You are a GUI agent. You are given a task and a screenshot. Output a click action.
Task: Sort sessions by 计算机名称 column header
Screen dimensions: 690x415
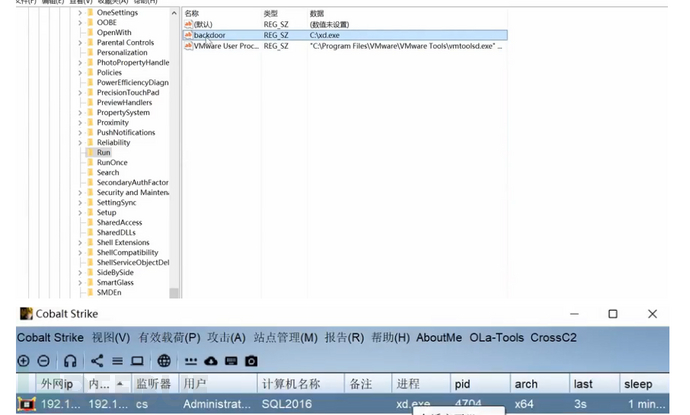tap(301, 384)
